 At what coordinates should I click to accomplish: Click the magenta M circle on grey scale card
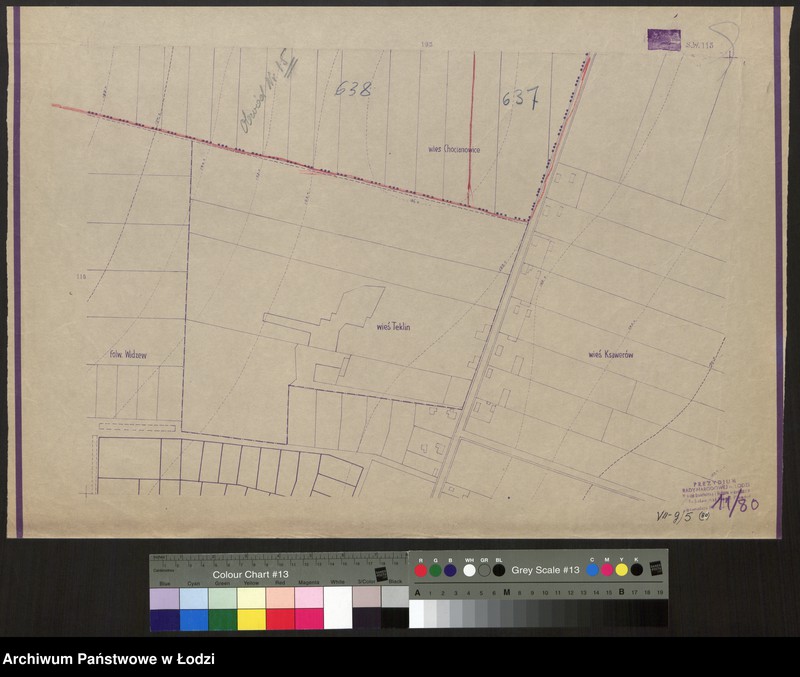click(x=607, y=570)
